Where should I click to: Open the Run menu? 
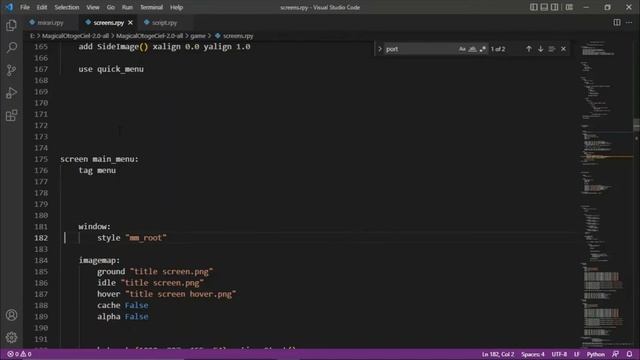[127, 7]
